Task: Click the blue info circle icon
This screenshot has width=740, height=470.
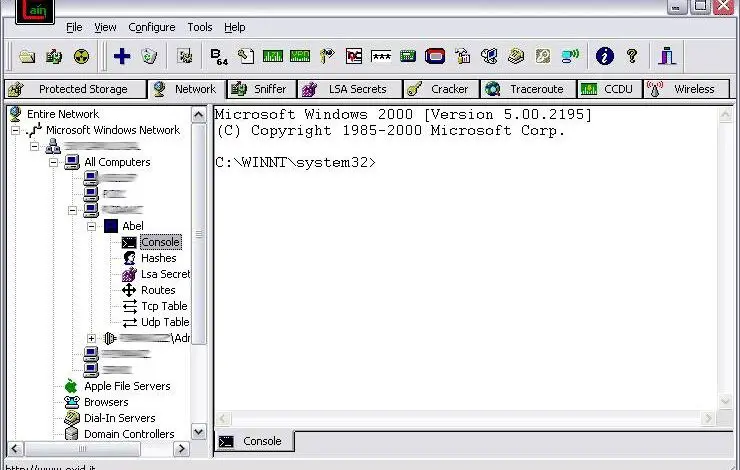Action: coord(605,56)
